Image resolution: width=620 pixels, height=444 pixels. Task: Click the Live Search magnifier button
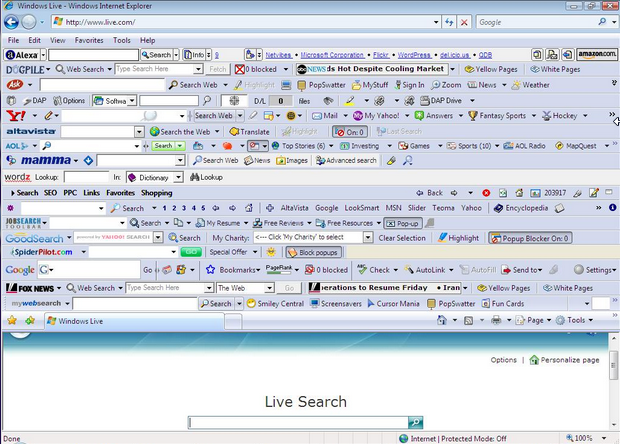tap(416, 423)
